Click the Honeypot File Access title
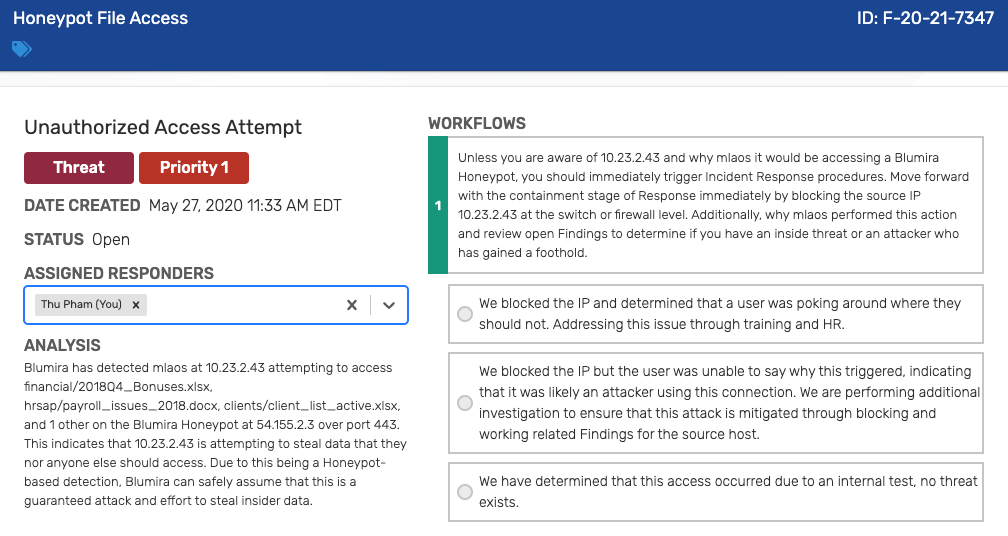 (100, 18)
